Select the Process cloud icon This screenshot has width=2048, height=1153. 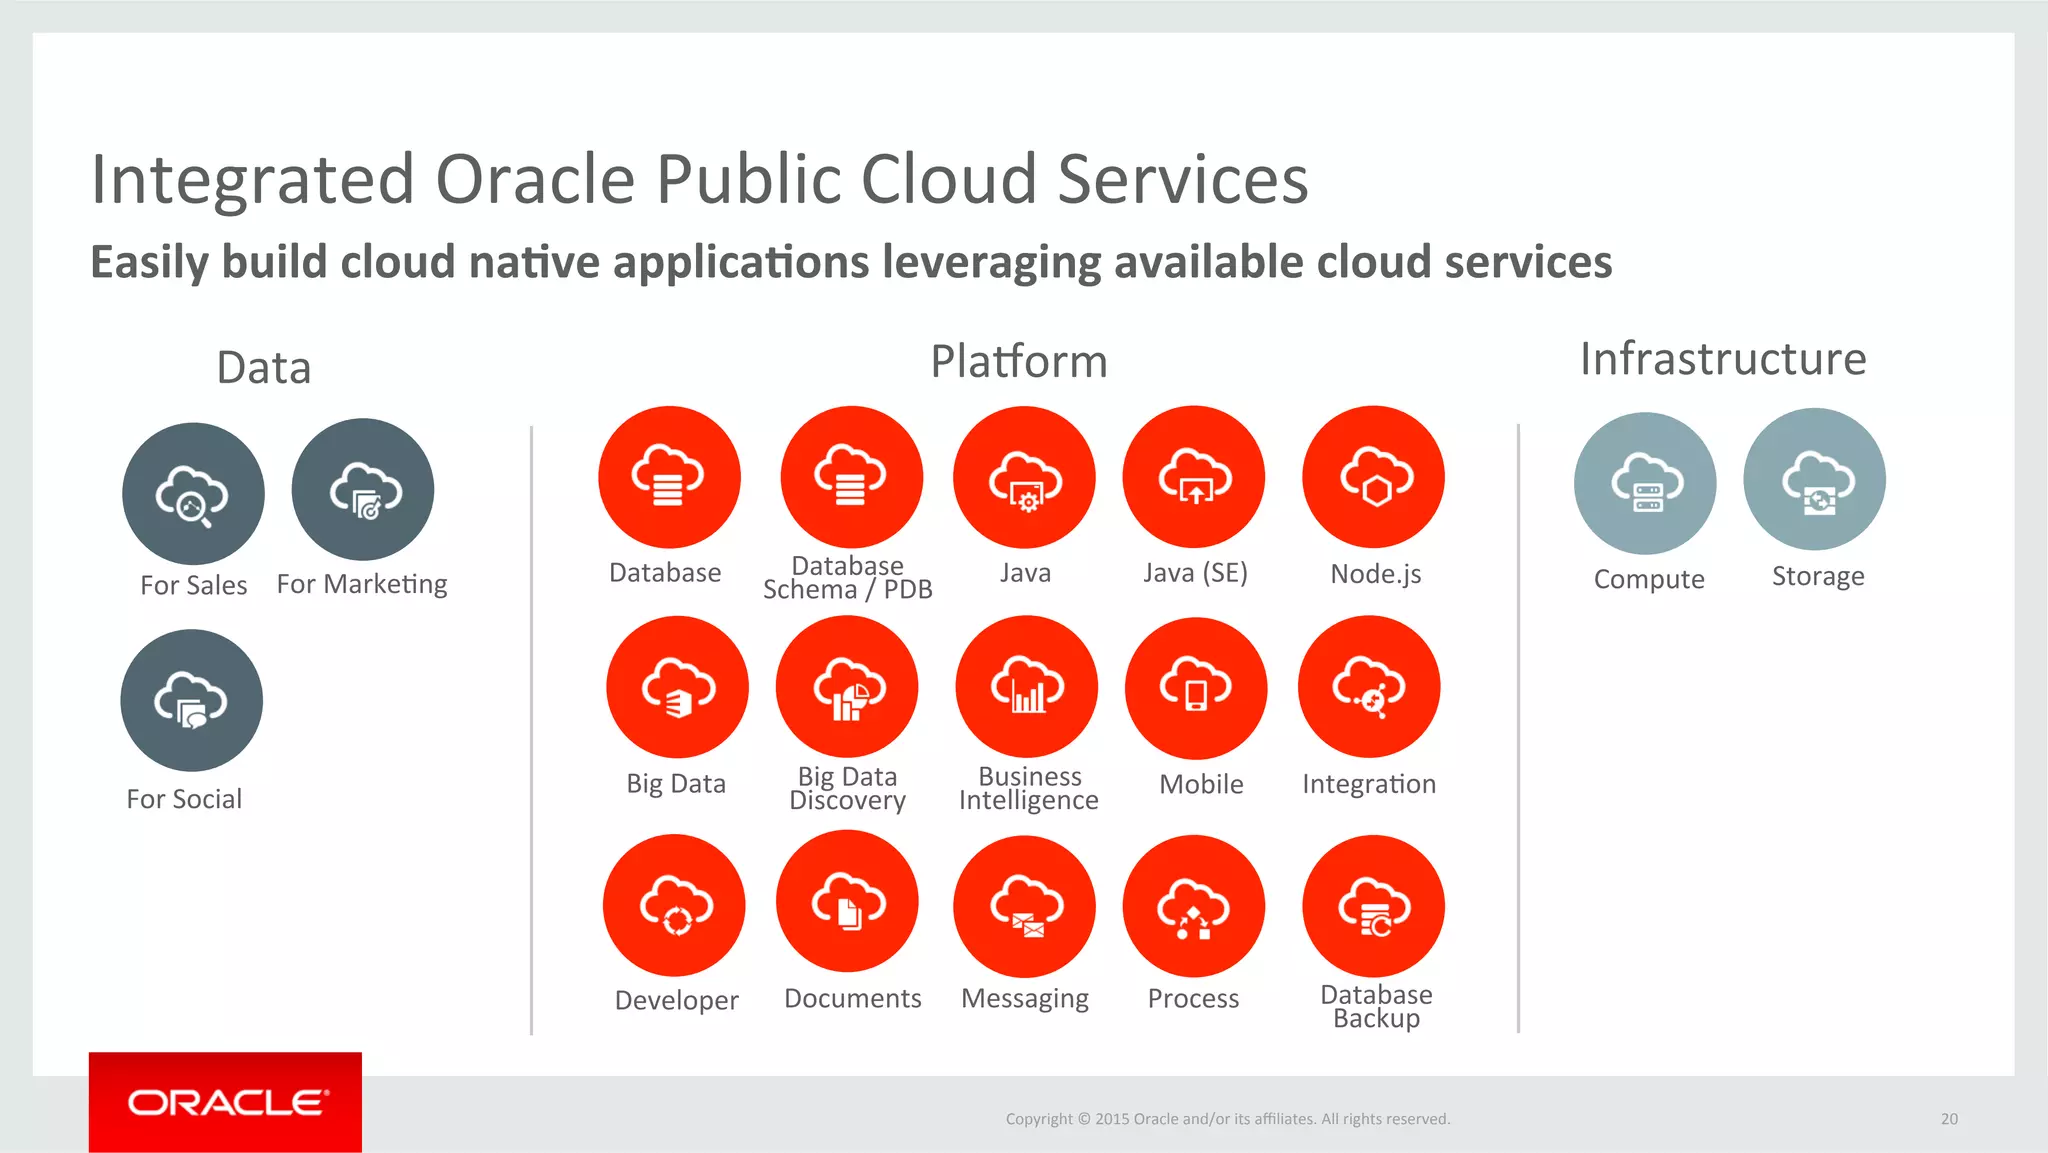pyautogui.click(x=1193, y=906)
